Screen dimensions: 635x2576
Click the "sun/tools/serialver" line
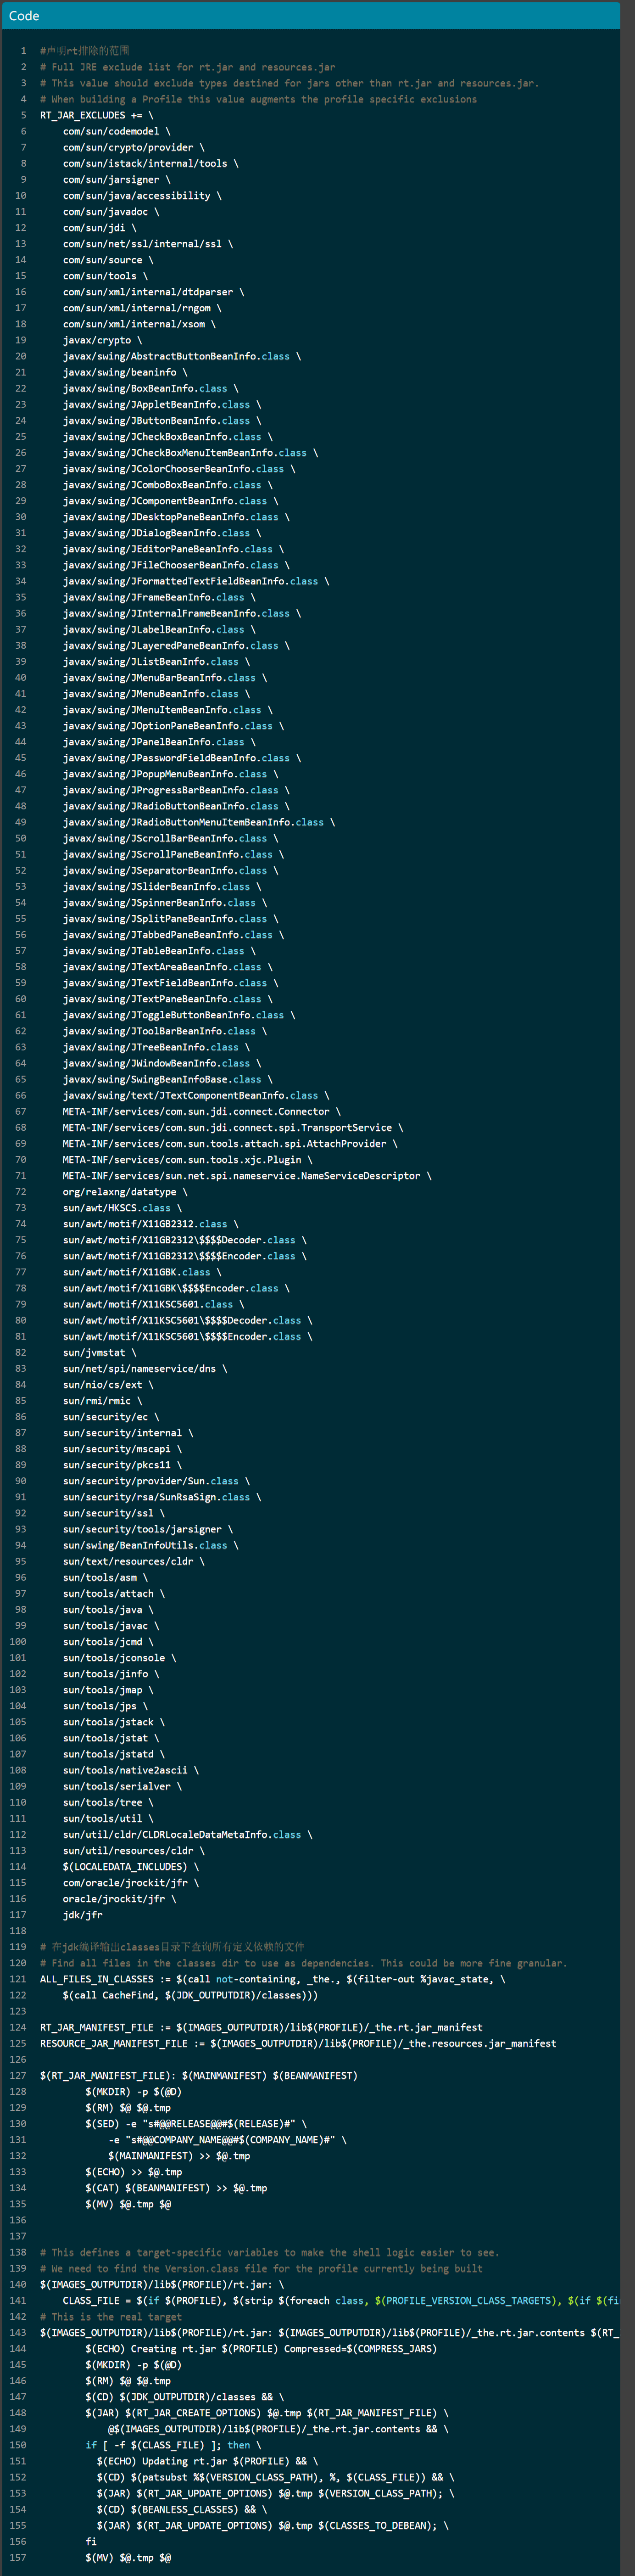tap(122, 1786)
